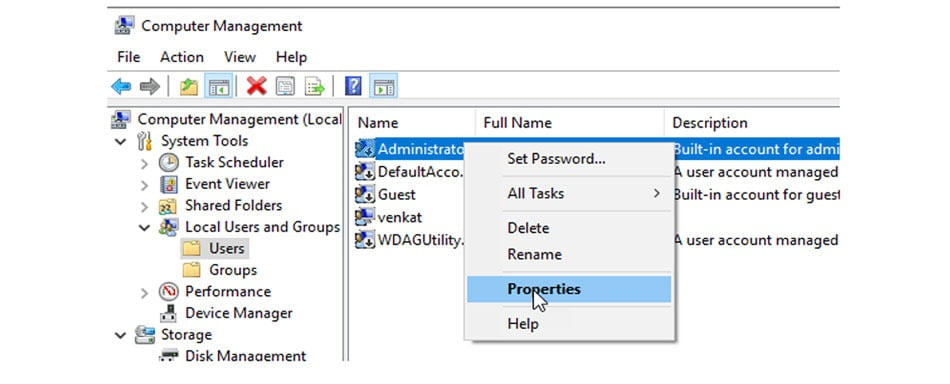Viewport: 950px width, 384px height.
Task: Choose Help from the context menu
Action: click(x=569, y=324)
